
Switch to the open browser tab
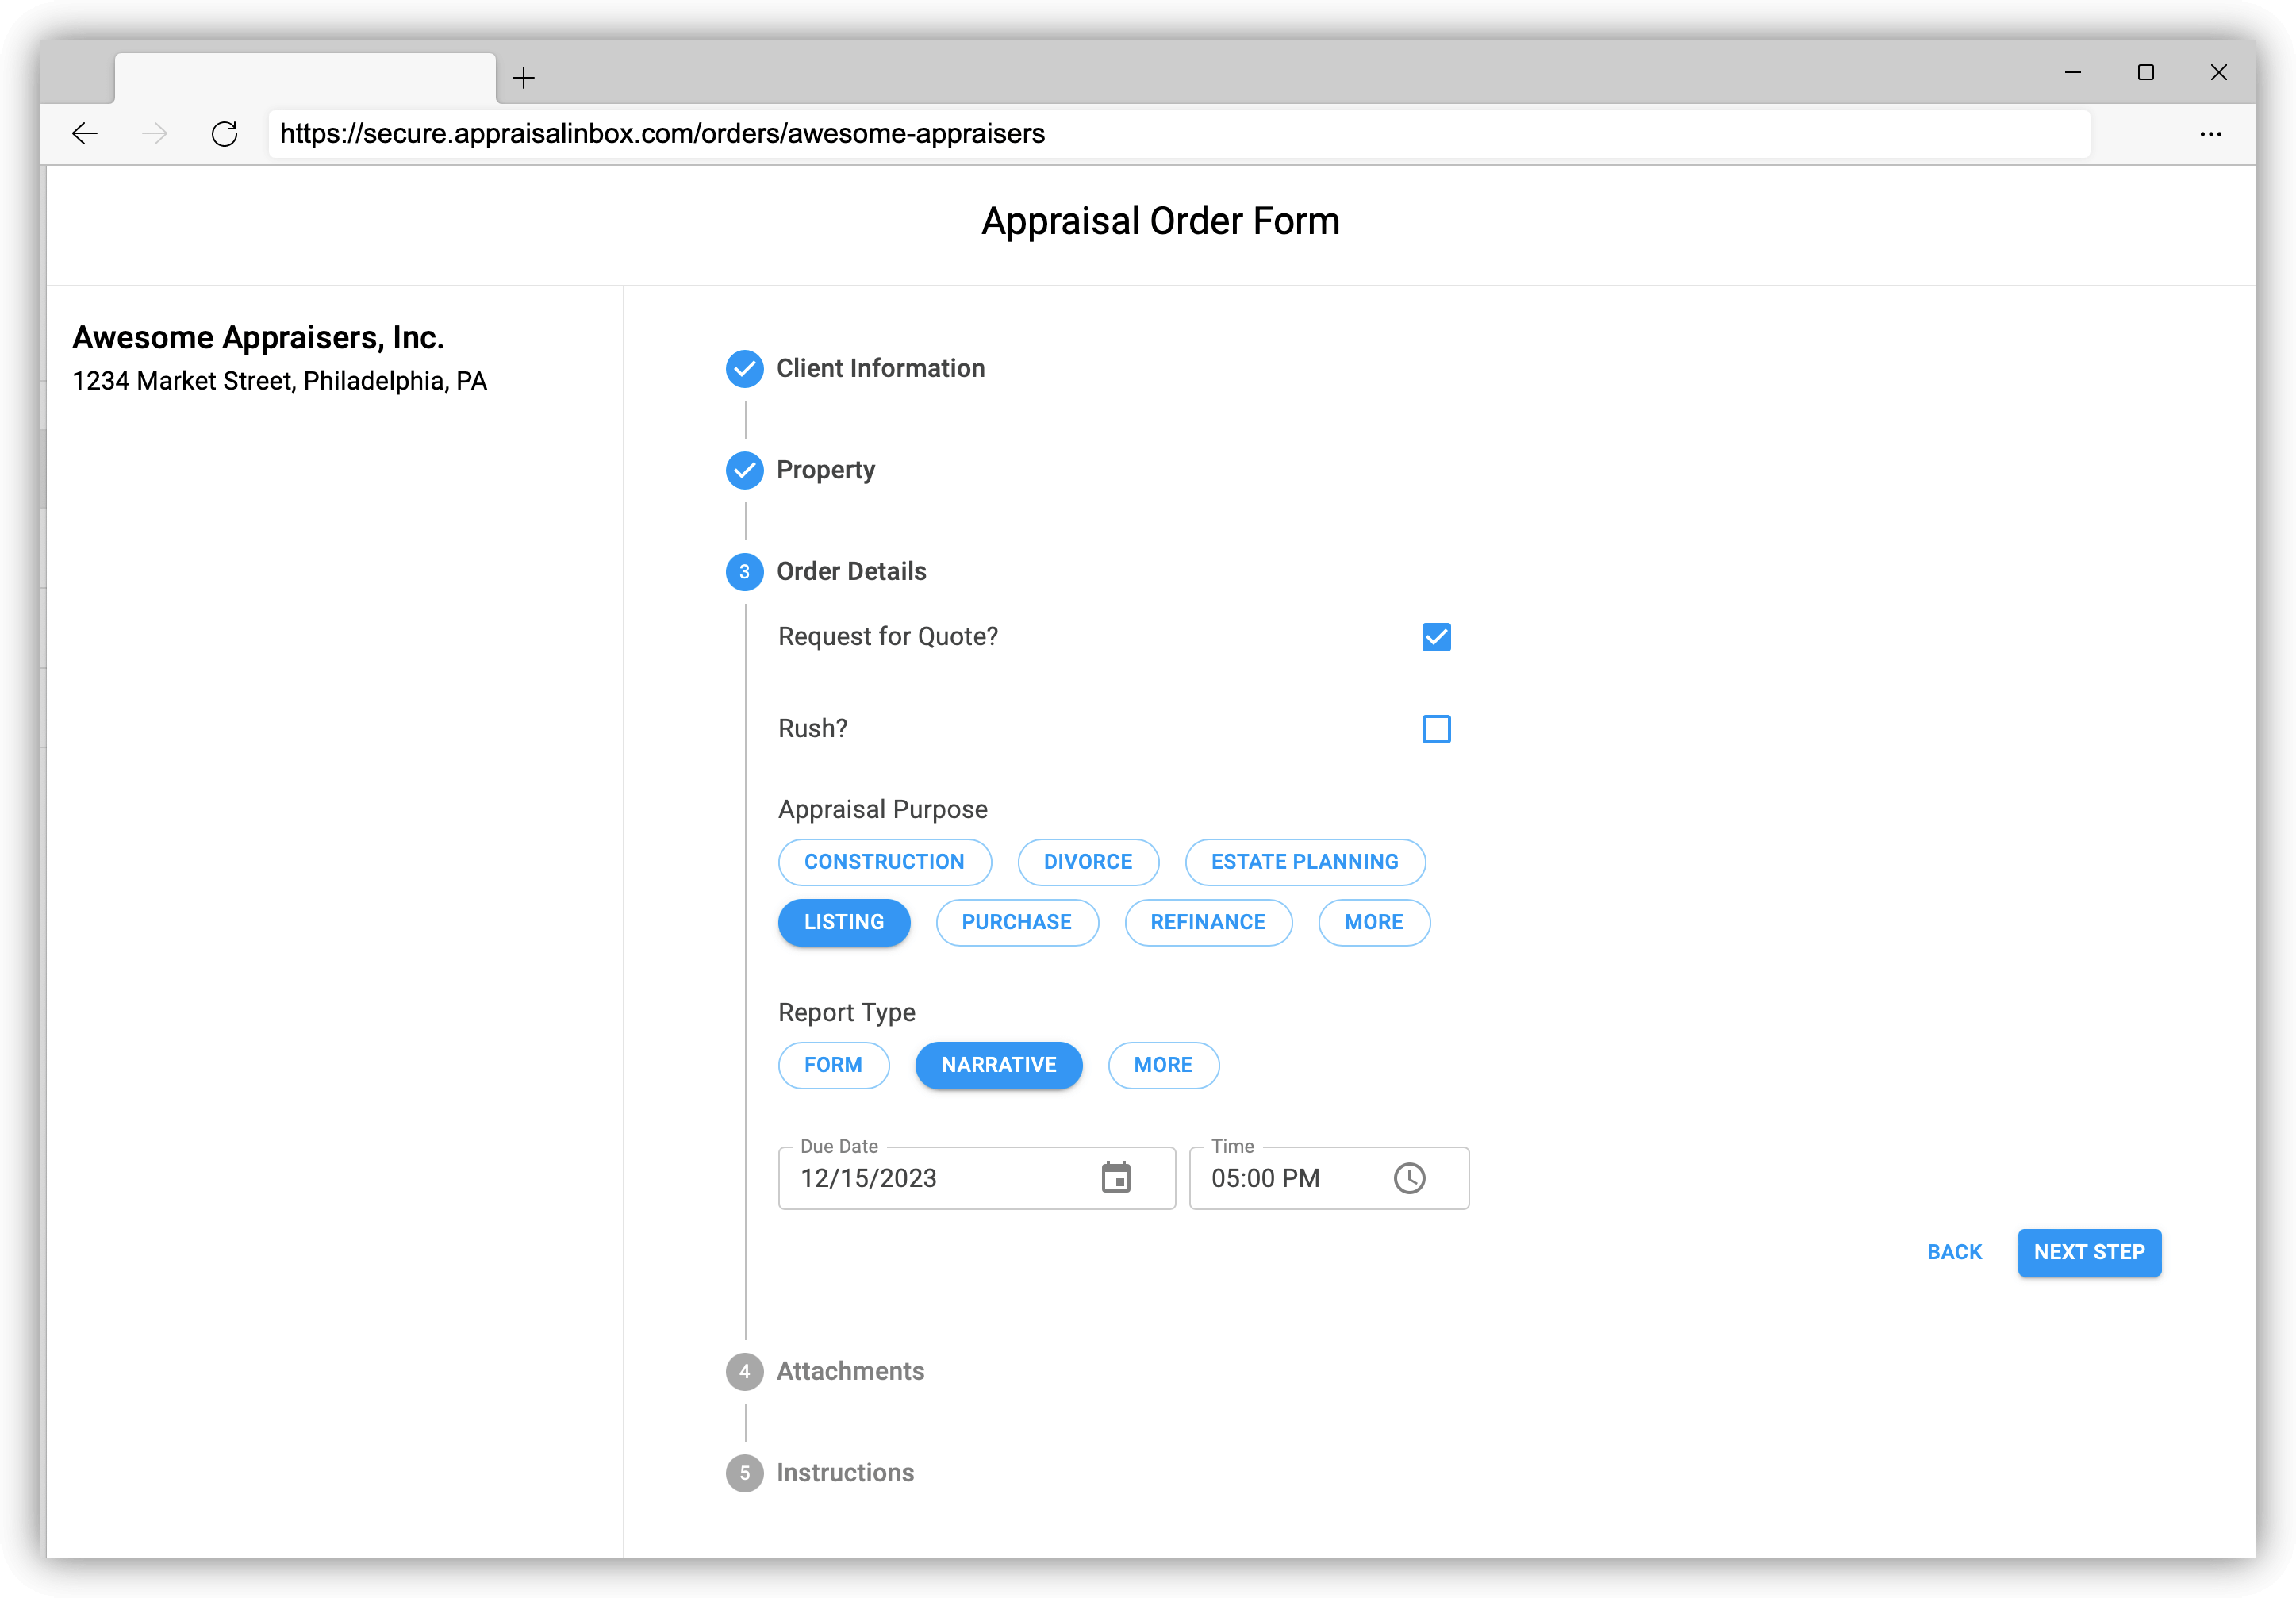(x=303, y=77)
